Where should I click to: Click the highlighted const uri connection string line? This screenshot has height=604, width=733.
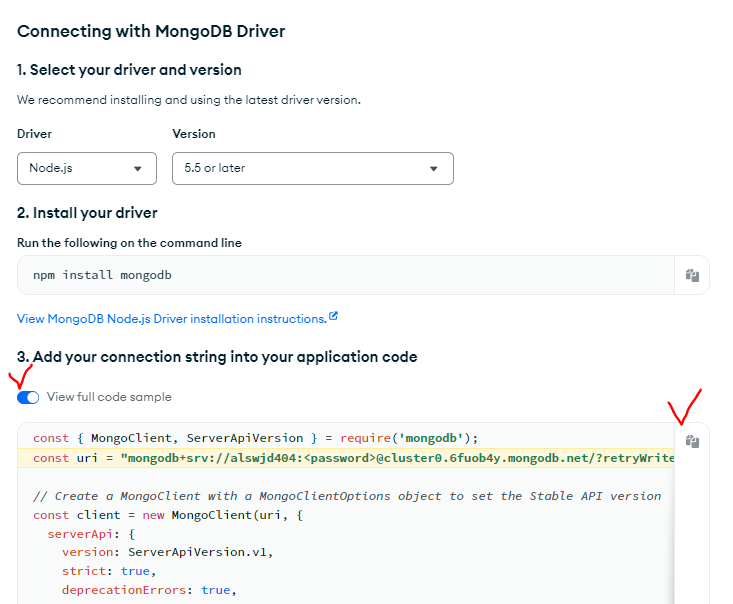346,458
